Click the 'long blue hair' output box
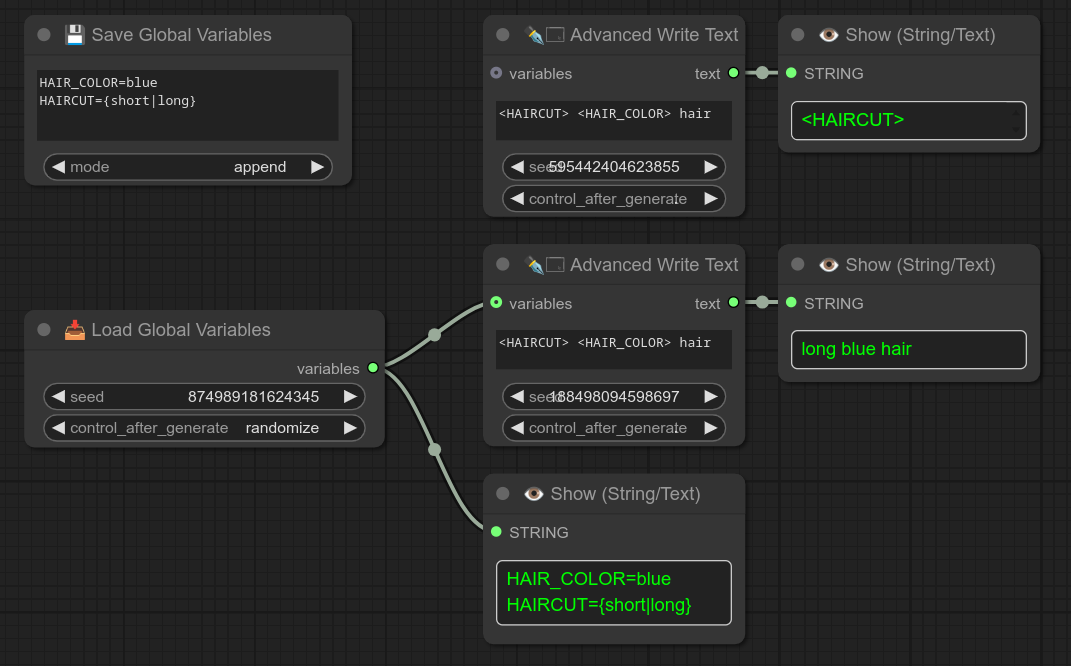Screen dimensions: 1071x666 (x=908, y=349)
